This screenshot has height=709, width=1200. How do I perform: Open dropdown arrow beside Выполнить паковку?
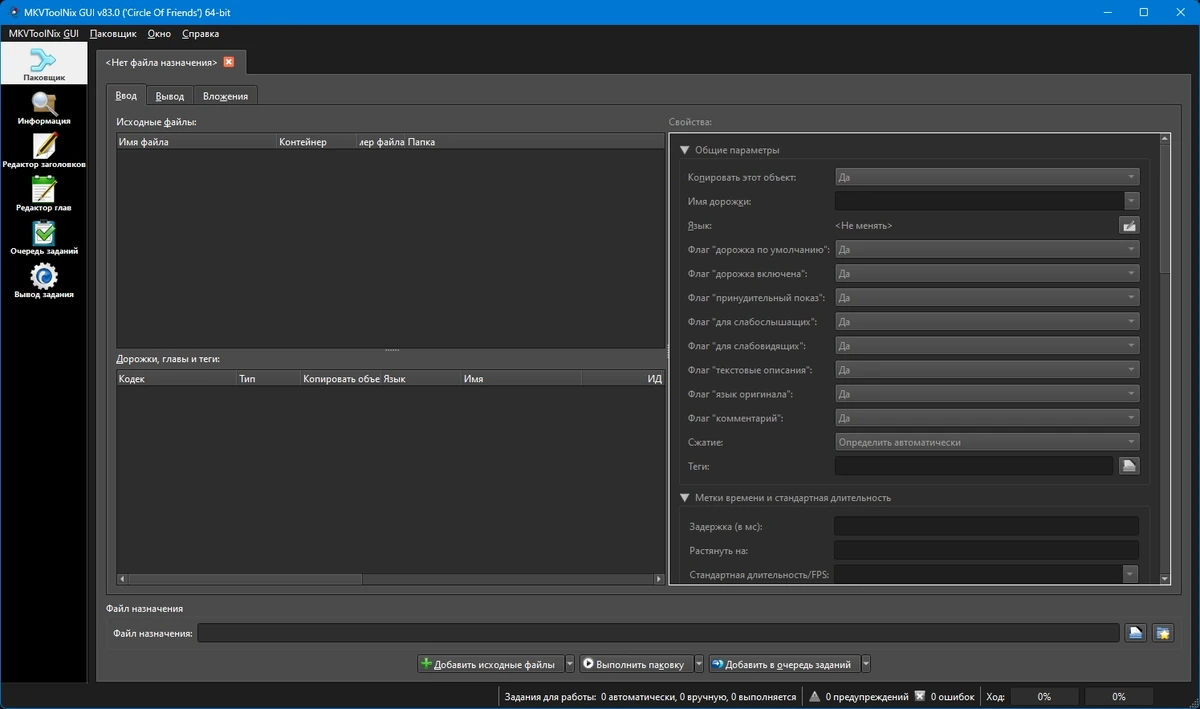point(699,664)
